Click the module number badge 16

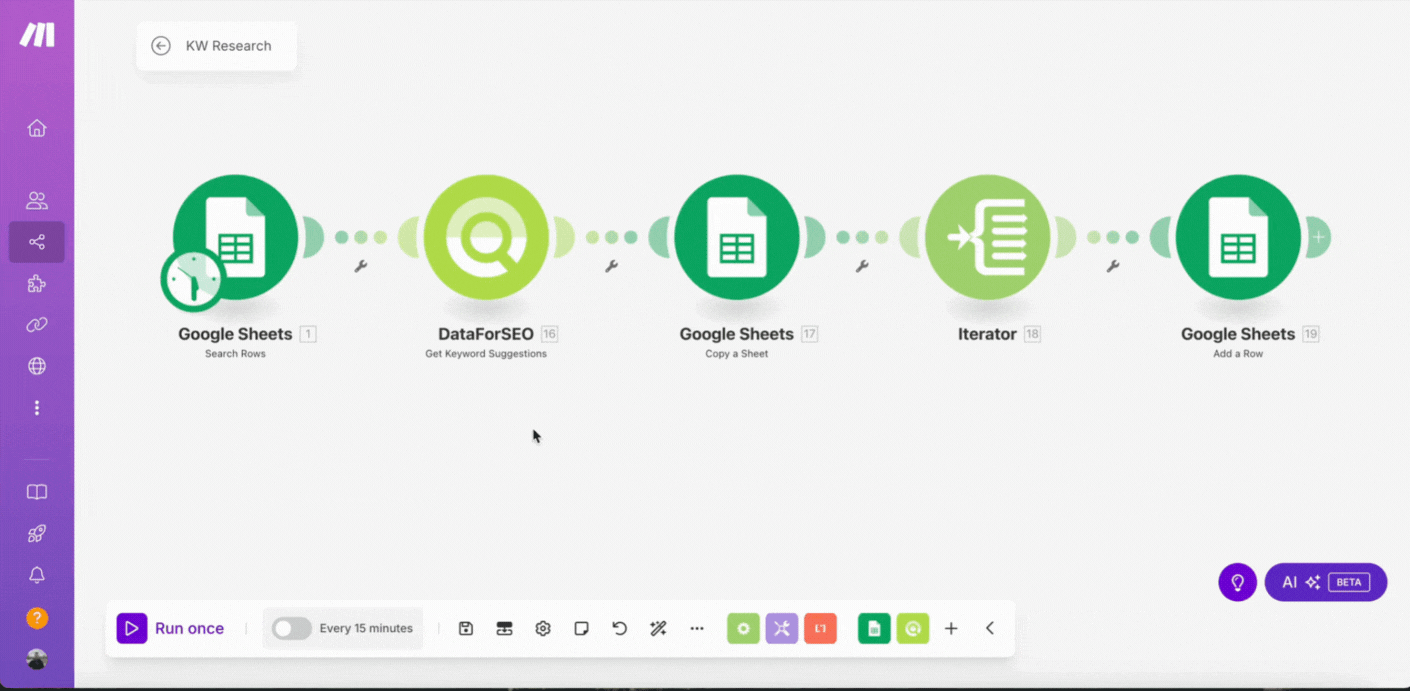click(549, 334)
